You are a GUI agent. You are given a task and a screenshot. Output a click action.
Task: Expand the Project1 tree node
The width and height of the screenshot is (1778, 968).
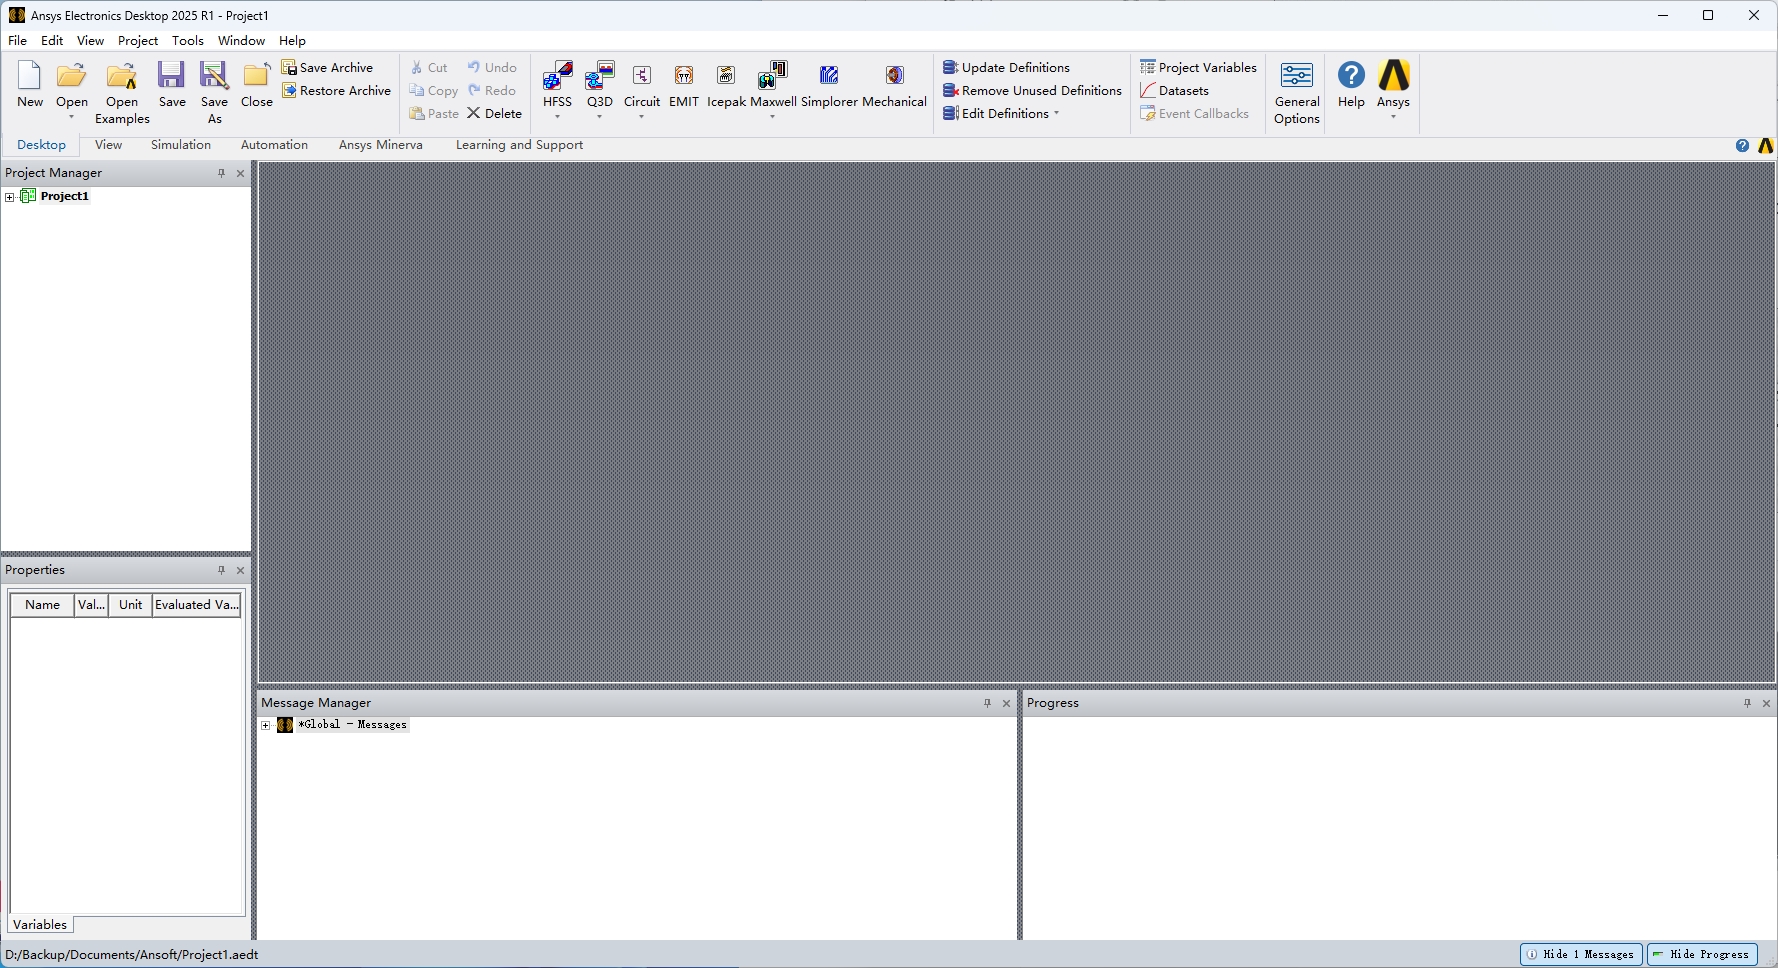click(x=10, y=197)
